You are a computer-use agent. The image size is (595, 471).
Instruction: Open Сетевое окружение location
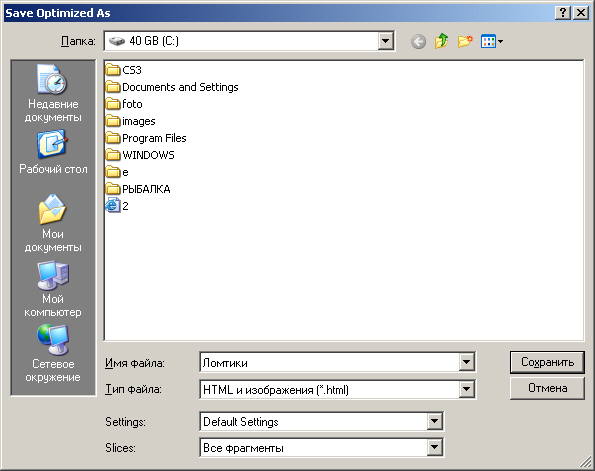click(53, 354)
